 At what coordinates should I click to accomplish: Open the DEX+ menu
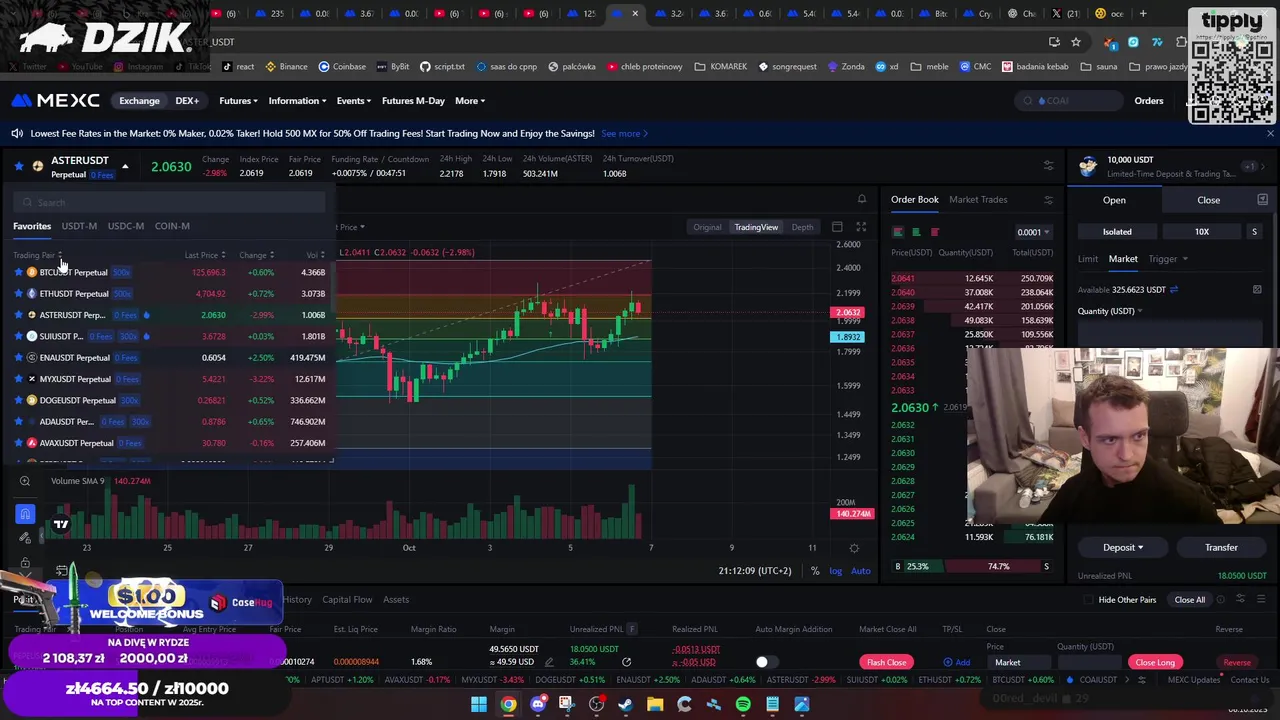(x=187, y=101)
